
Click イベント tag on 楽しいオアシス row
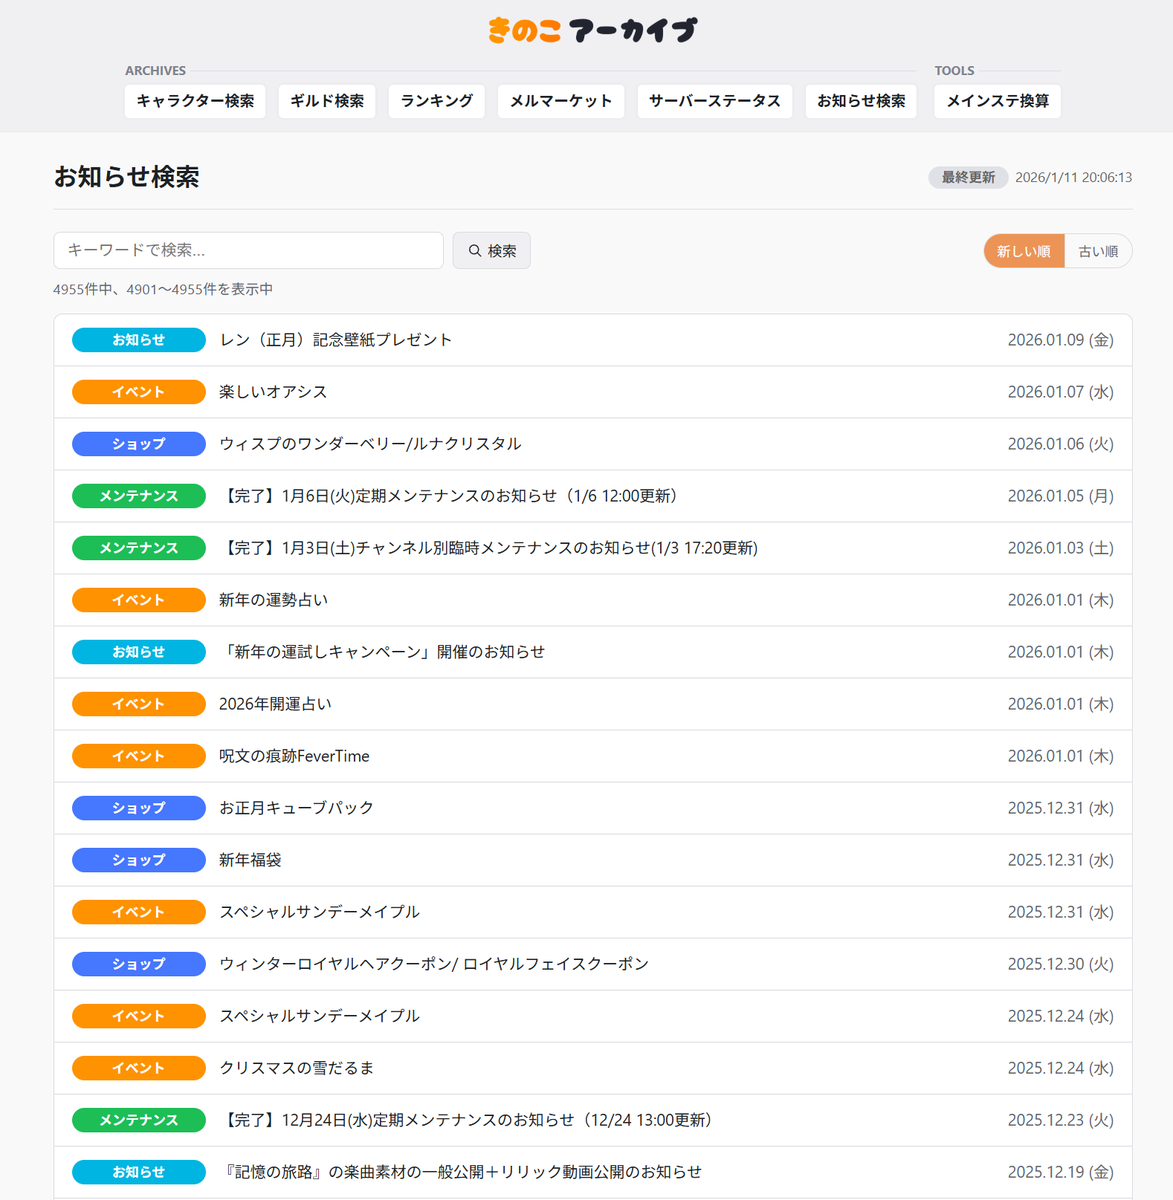pos(139,392)
